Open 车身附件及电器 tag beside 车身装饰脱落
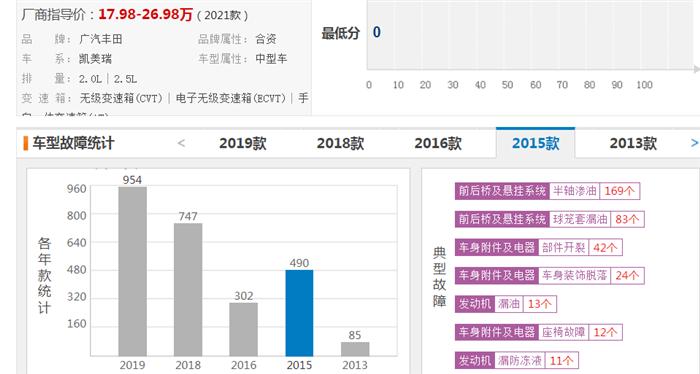 497,275
